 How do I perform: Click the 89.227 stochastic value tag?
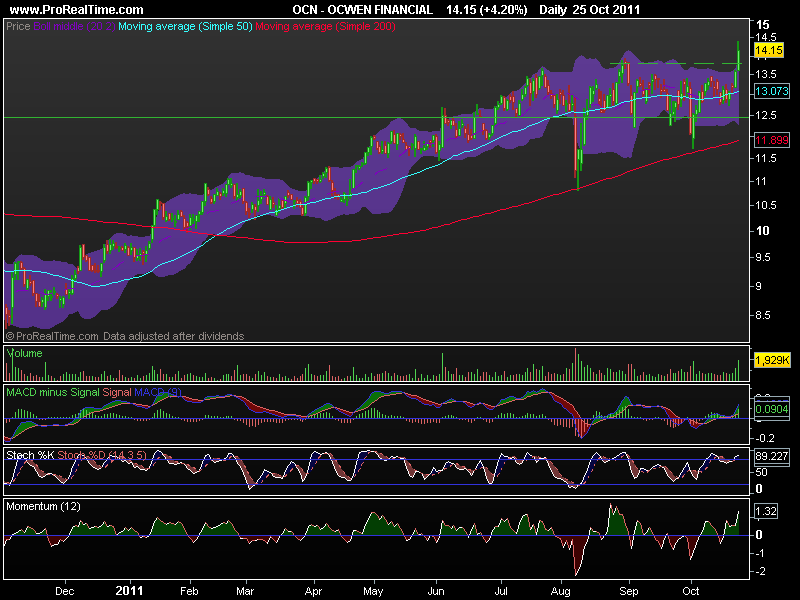[771, 456]
